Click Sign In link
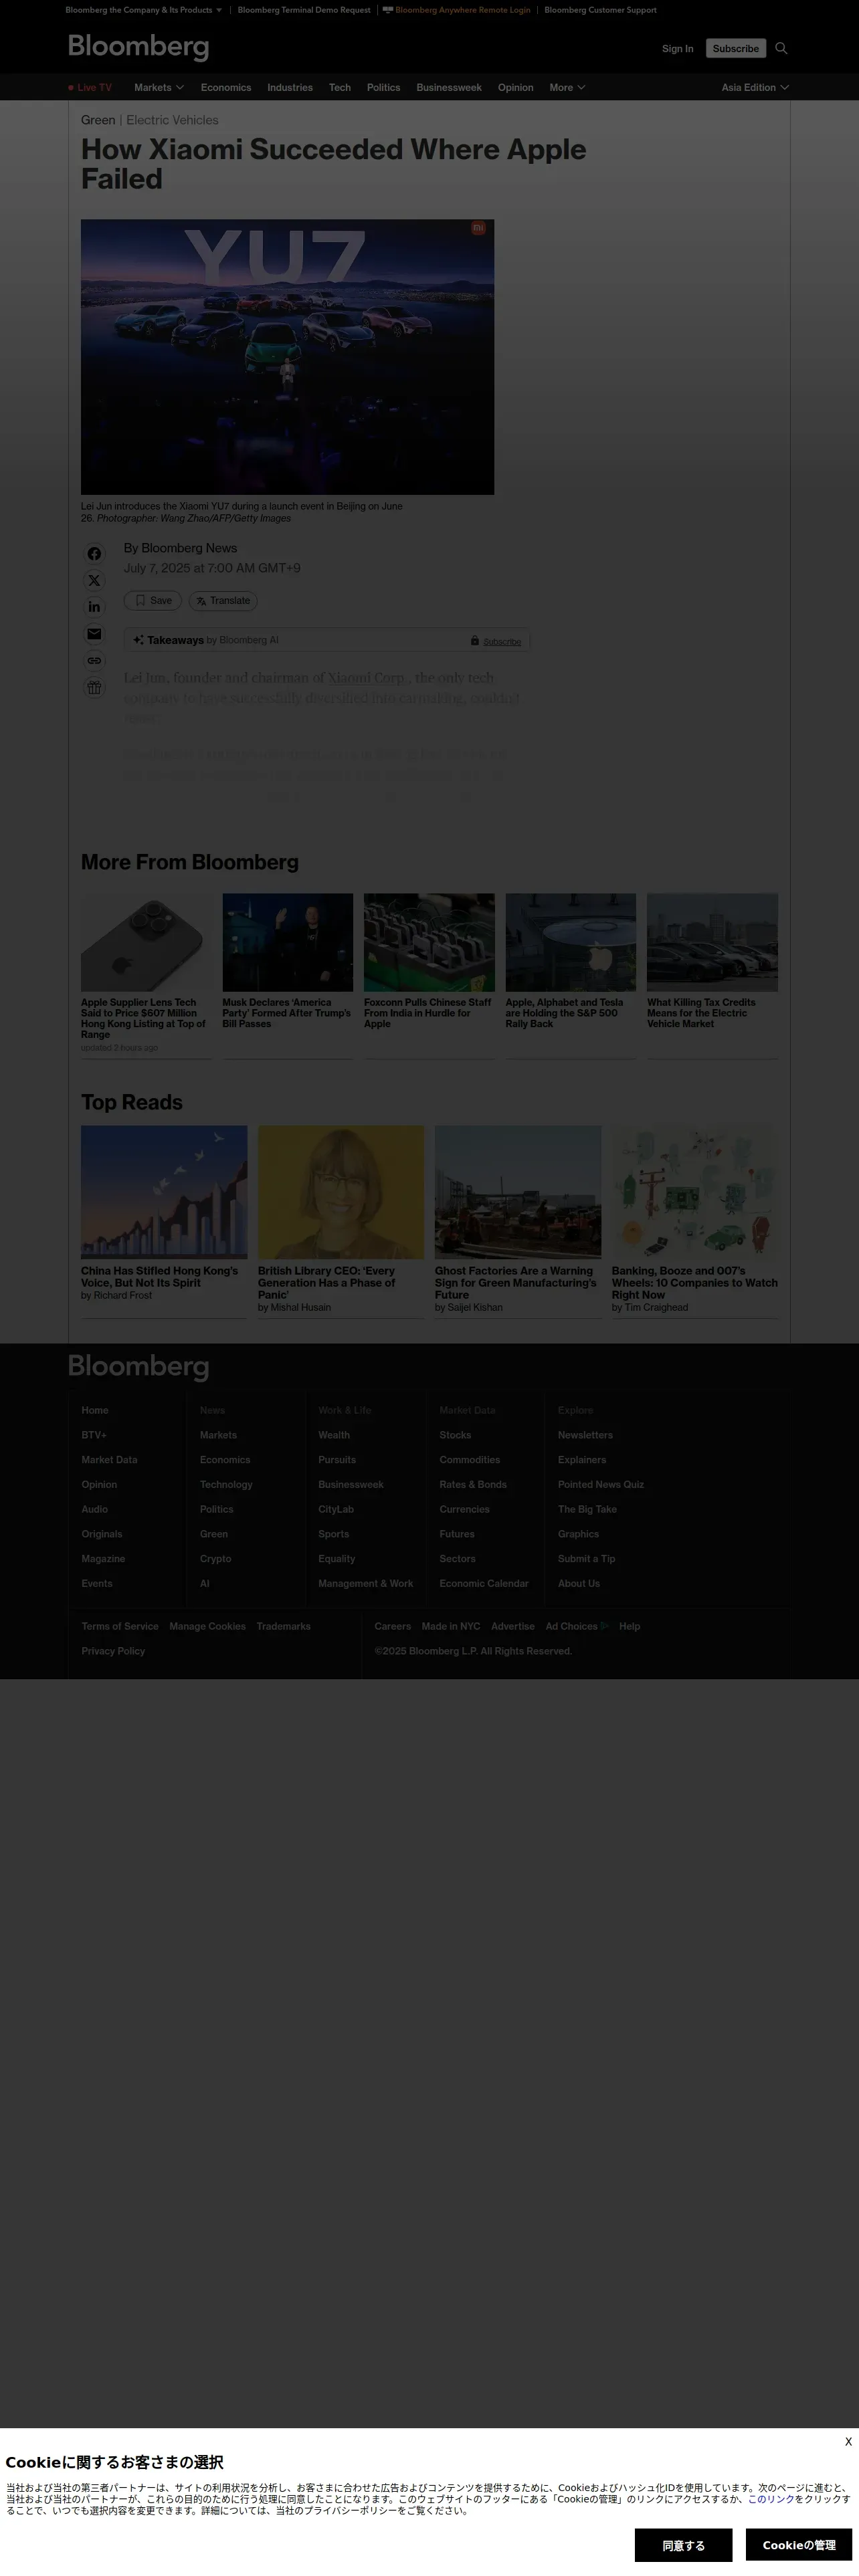 click(x=677, y=48)
